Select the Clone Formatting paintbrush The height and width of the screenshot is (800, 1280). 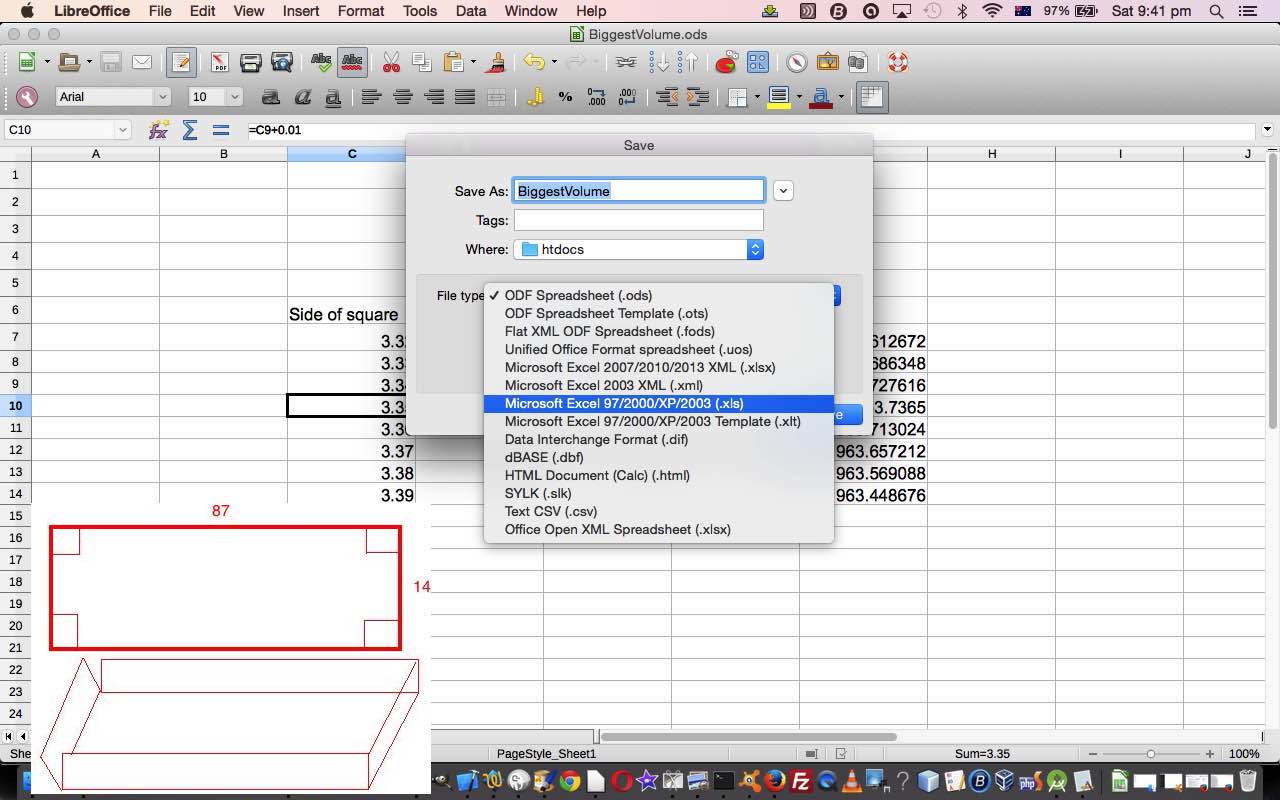coord(494,62)
